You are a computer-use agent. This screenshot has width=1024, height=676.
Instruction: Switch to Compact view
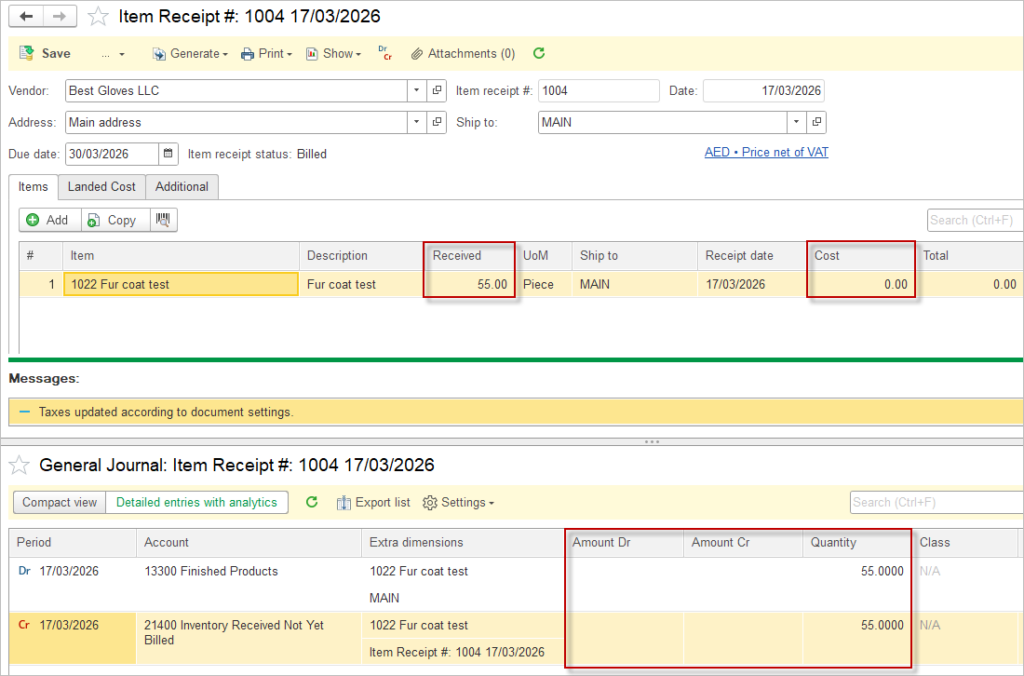point(60,502)
